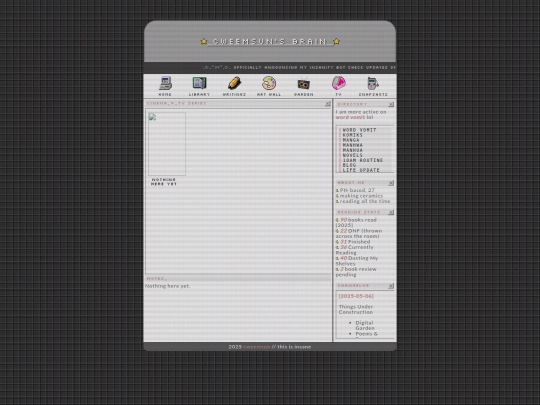The image size is (540, 405).
Task: Open the Home computer icon
Action: [165, 83]
